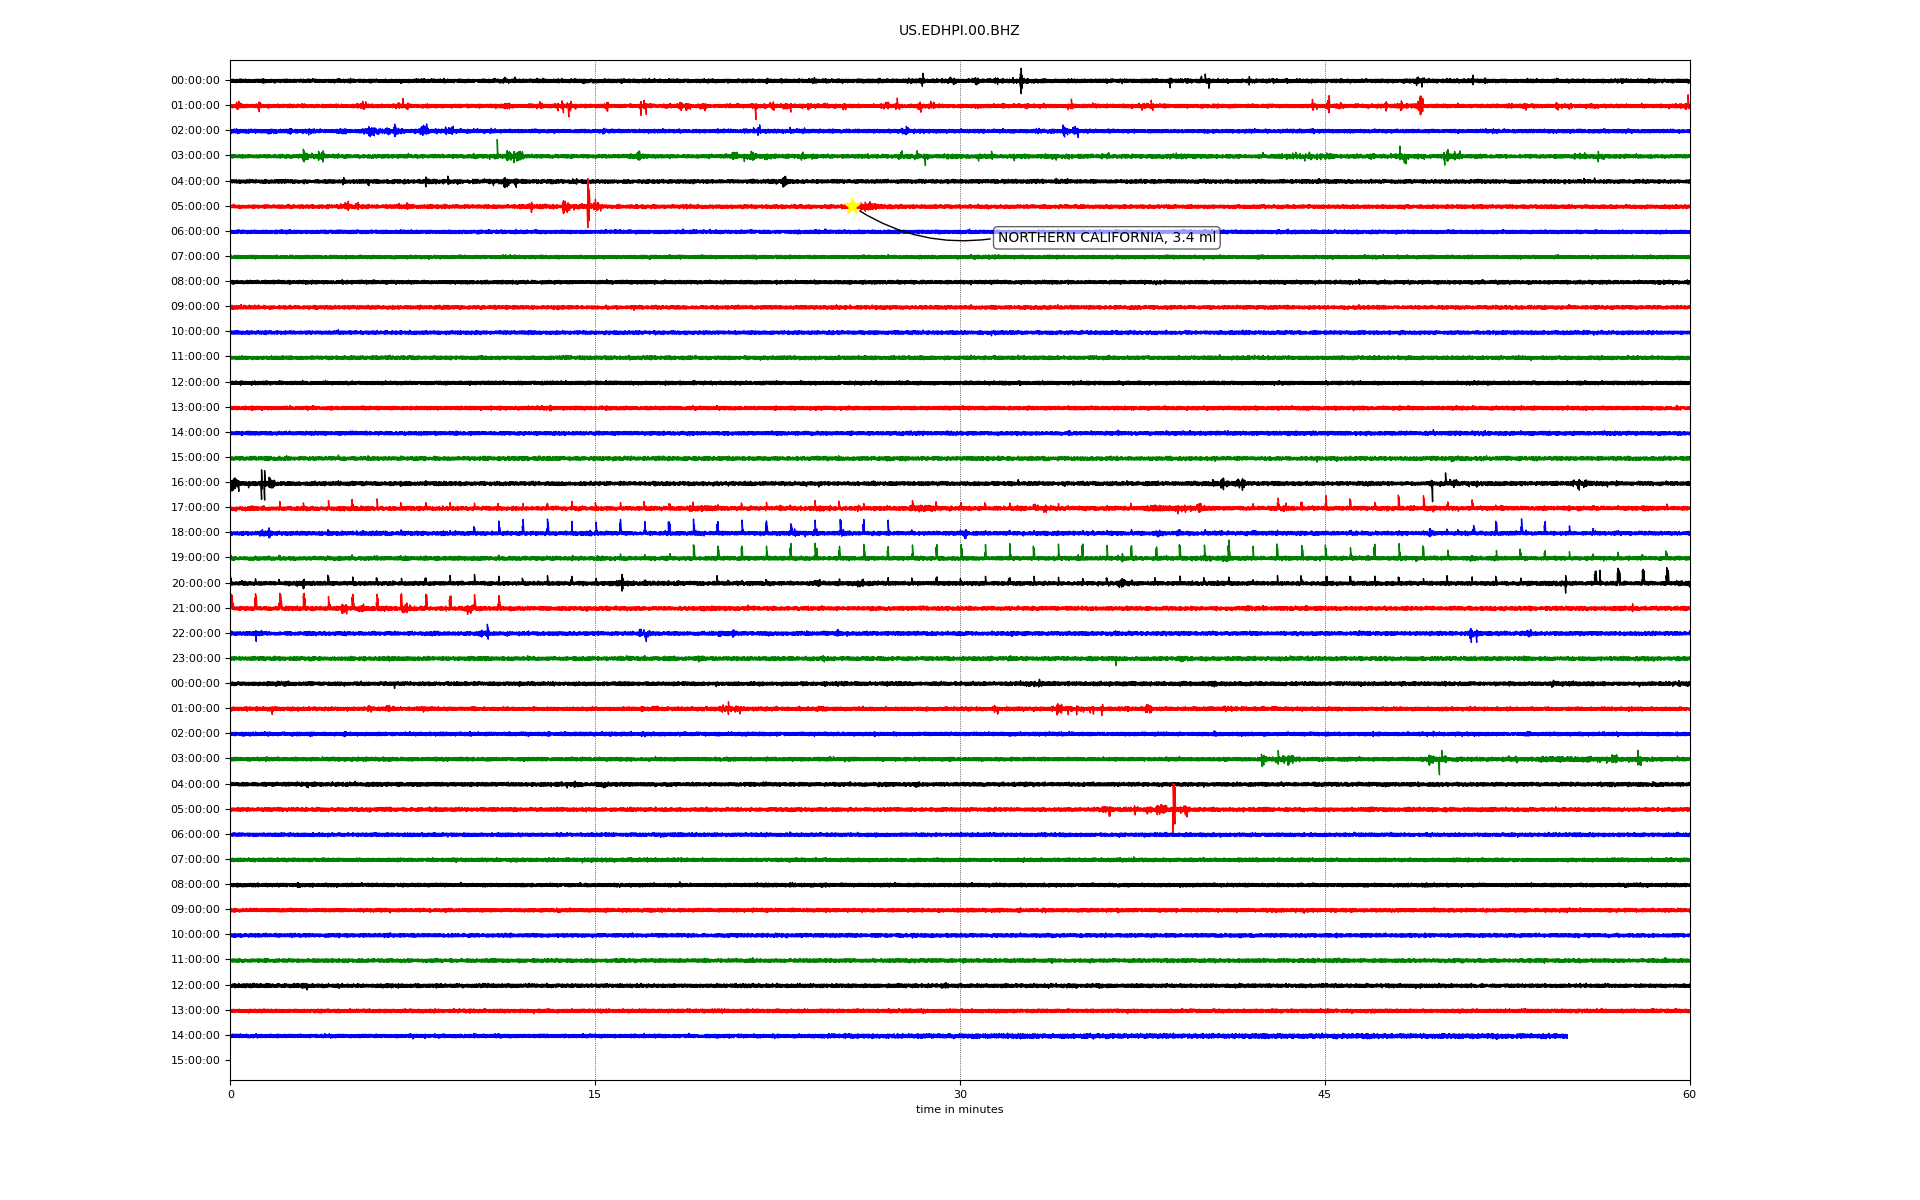Click the yellow star earthquake marker
The width and height of the screenshot is (1920, 1200).
(x=852, y=206)
